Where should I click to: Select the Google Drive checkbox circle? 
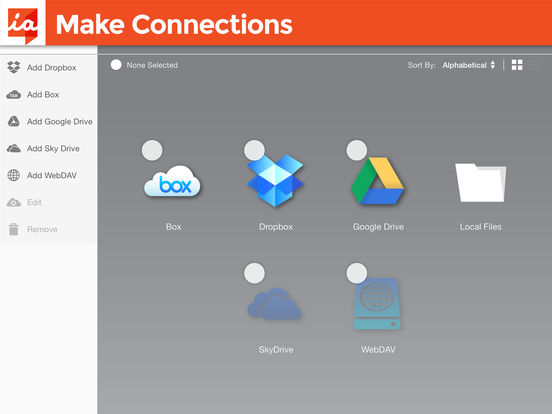pos(357,150)
